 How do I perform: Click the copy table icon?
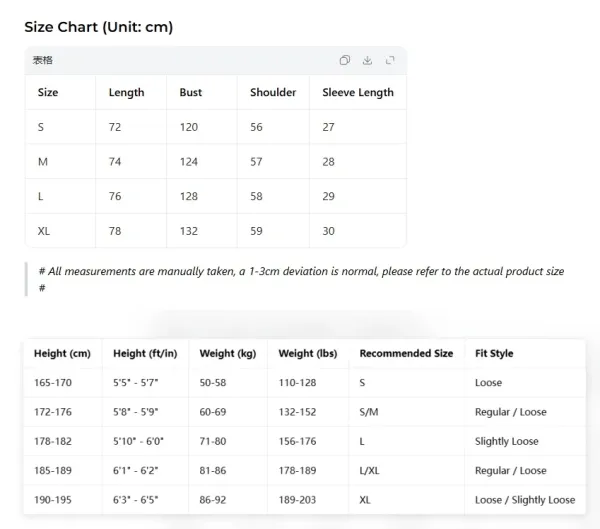coord(344,60)
